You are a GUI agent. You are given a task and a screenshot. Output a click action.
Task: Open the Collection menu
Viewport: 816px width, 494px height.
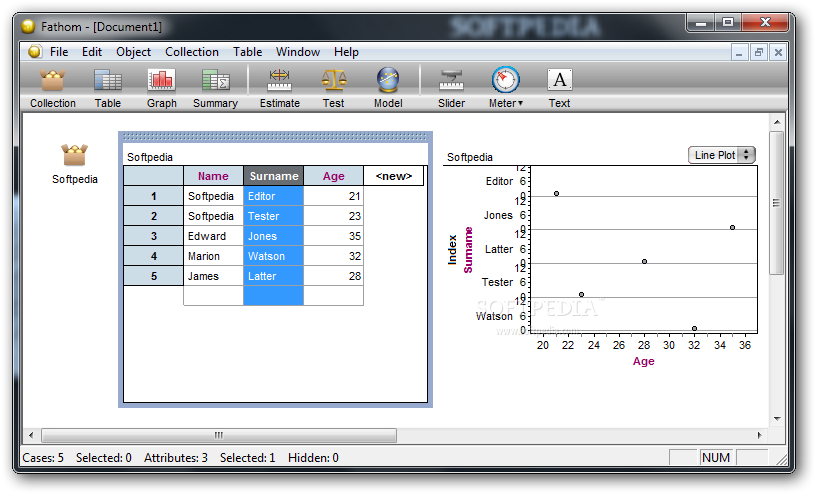[192, 52]
